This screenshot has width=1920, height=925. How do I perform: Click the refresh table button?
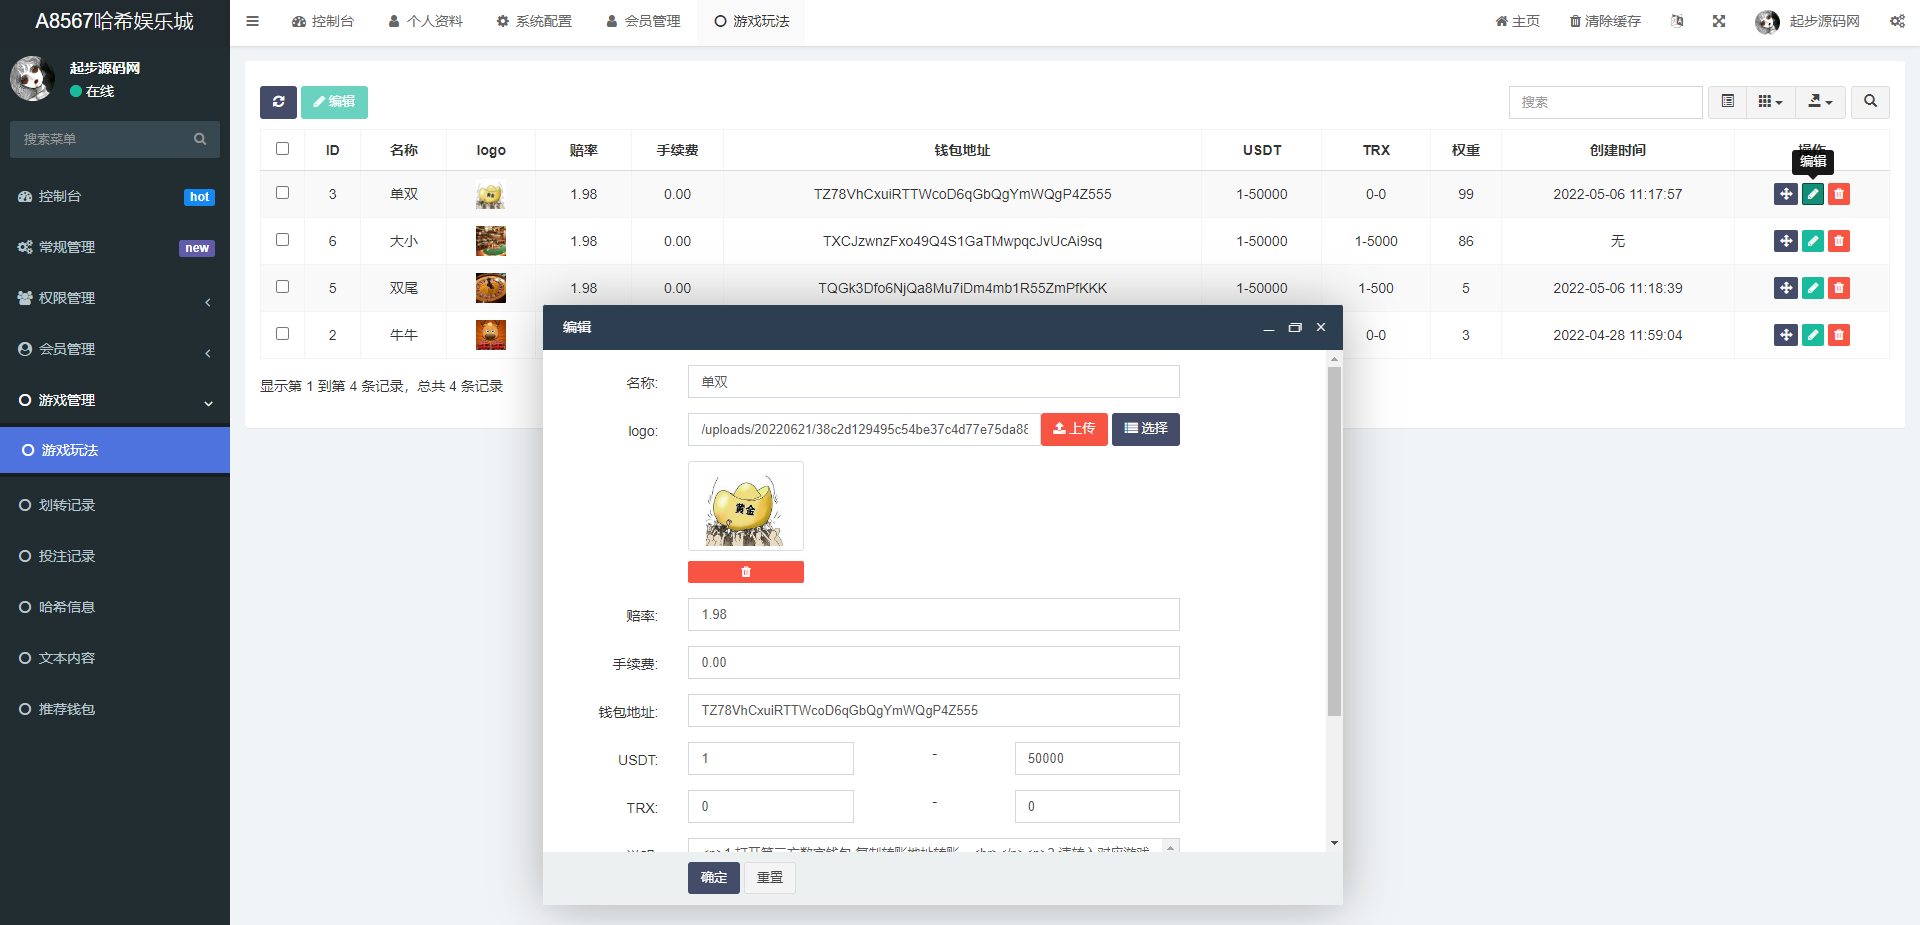(278, 102)
